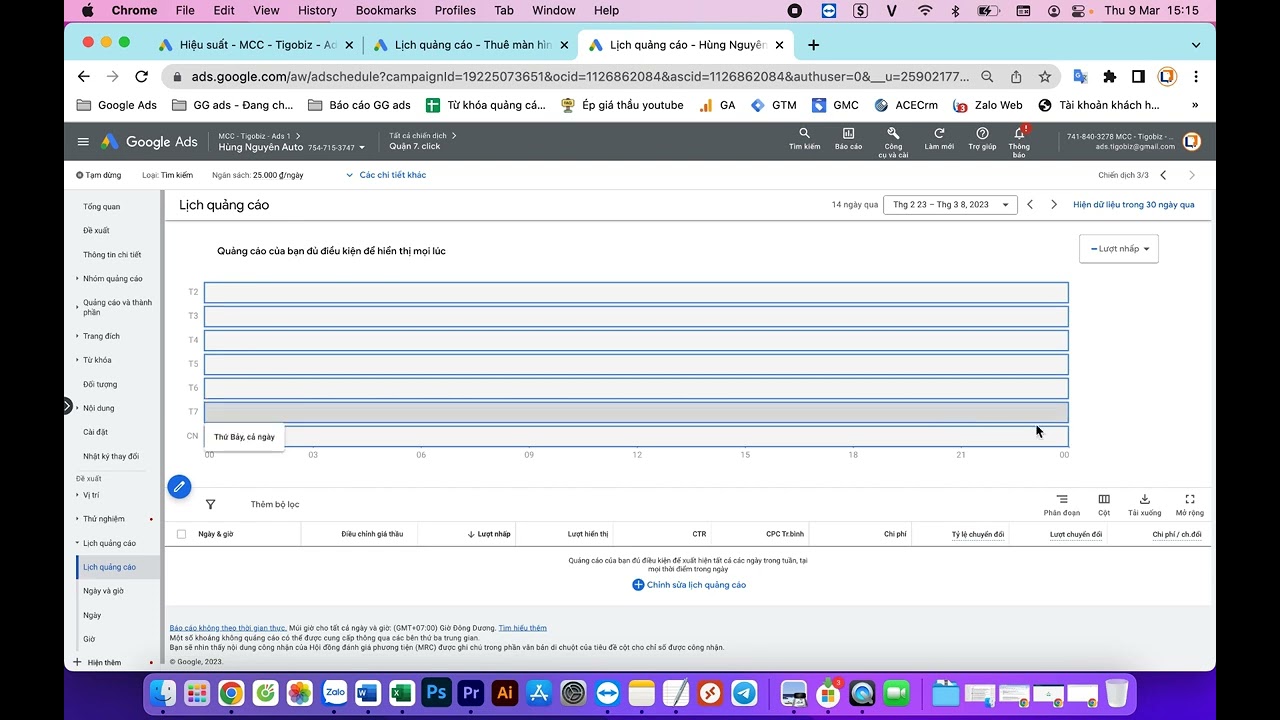
Task: Open Telegram from the dock
Action: (x=744, y=692)
